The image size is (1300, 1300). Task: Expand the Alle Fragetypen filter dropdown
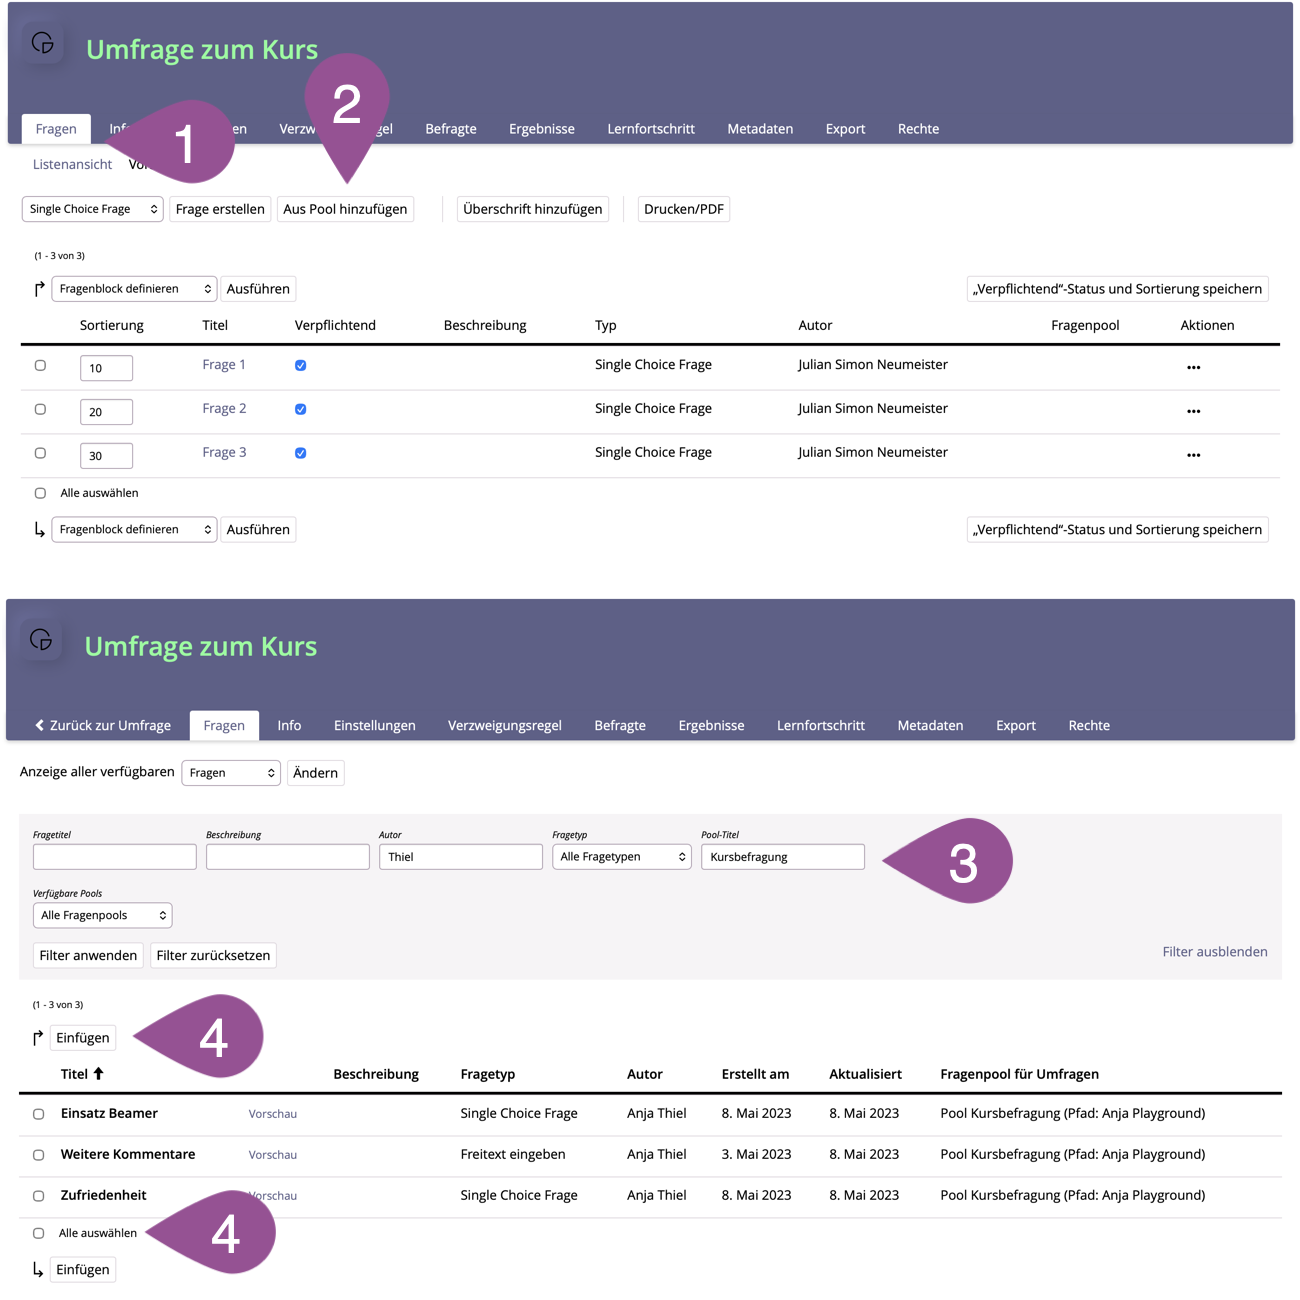(x=621, y=857)
